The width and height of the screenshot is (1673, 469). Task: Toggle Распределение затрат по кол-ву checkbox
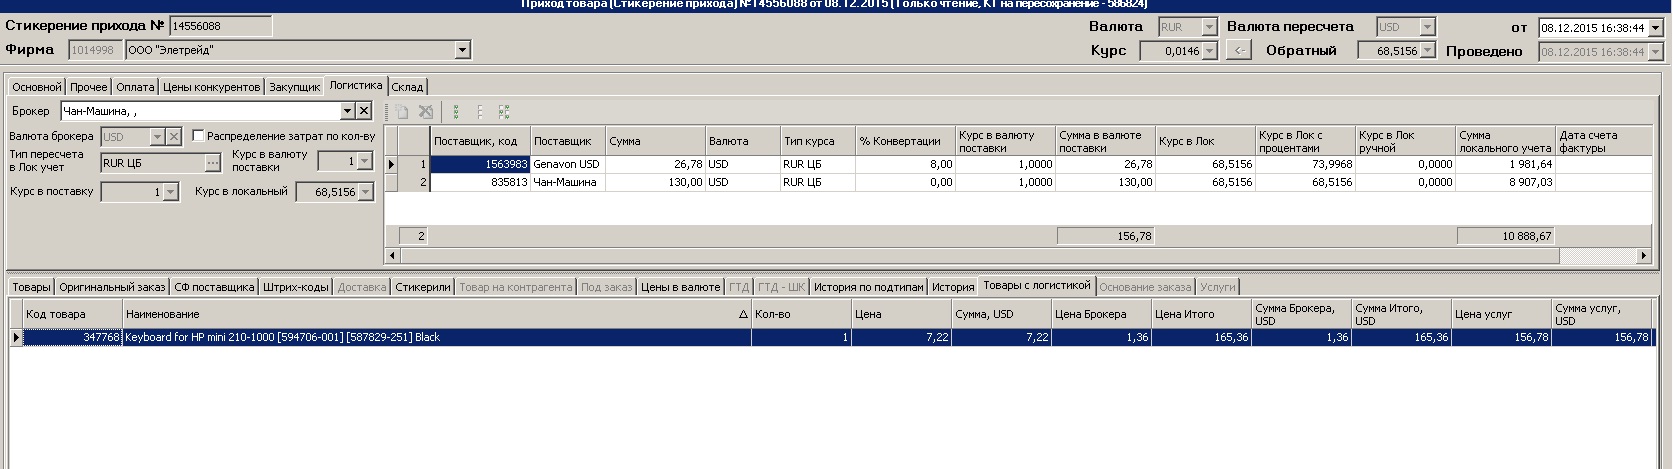[x=198, y=136]
